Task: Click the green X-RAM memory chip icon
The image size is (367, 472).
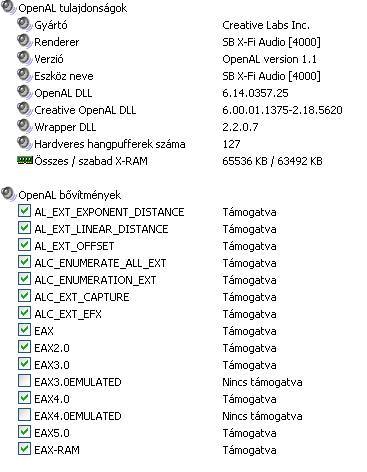Action: [25, 160]
